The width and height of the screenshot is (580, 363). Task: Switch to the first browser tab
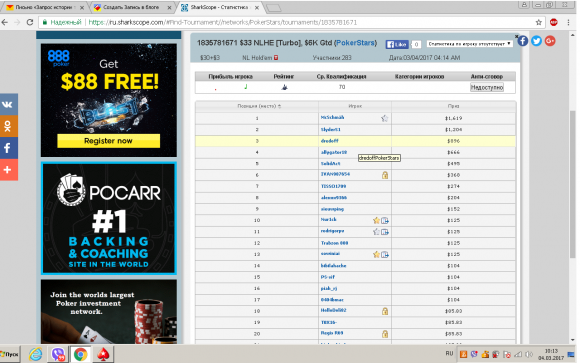[x=44, y=7]
